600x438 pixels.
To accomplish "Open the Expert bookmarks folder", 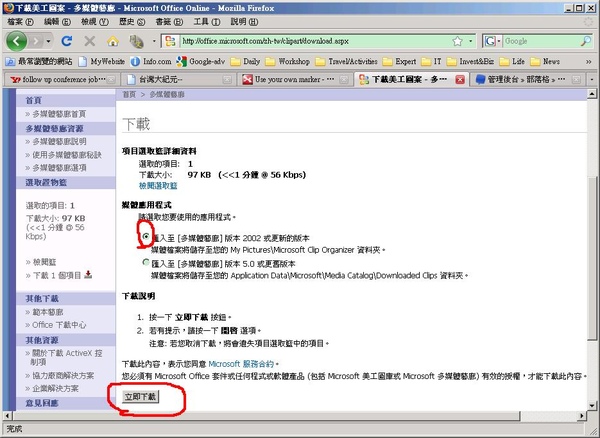I will point(399,61).
